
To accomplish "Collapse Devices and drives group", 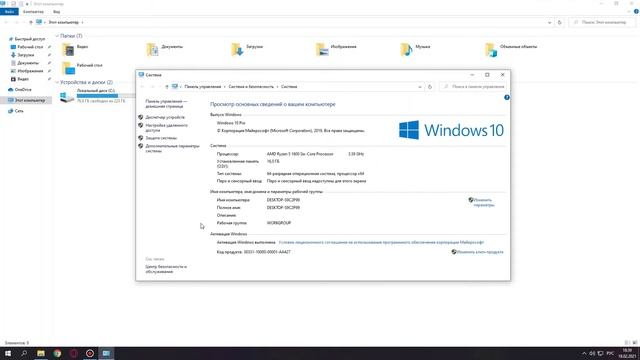I will coord(57,82).
